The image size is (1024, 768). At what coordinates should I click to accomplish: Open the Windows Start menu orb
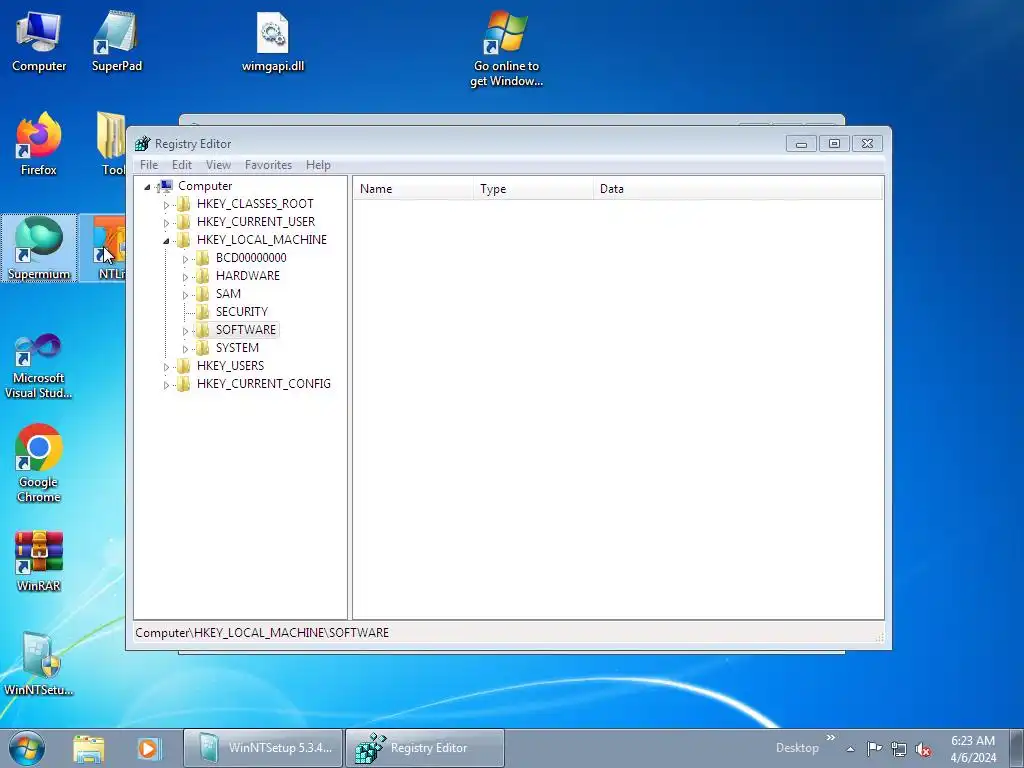(x=27, y=748)
